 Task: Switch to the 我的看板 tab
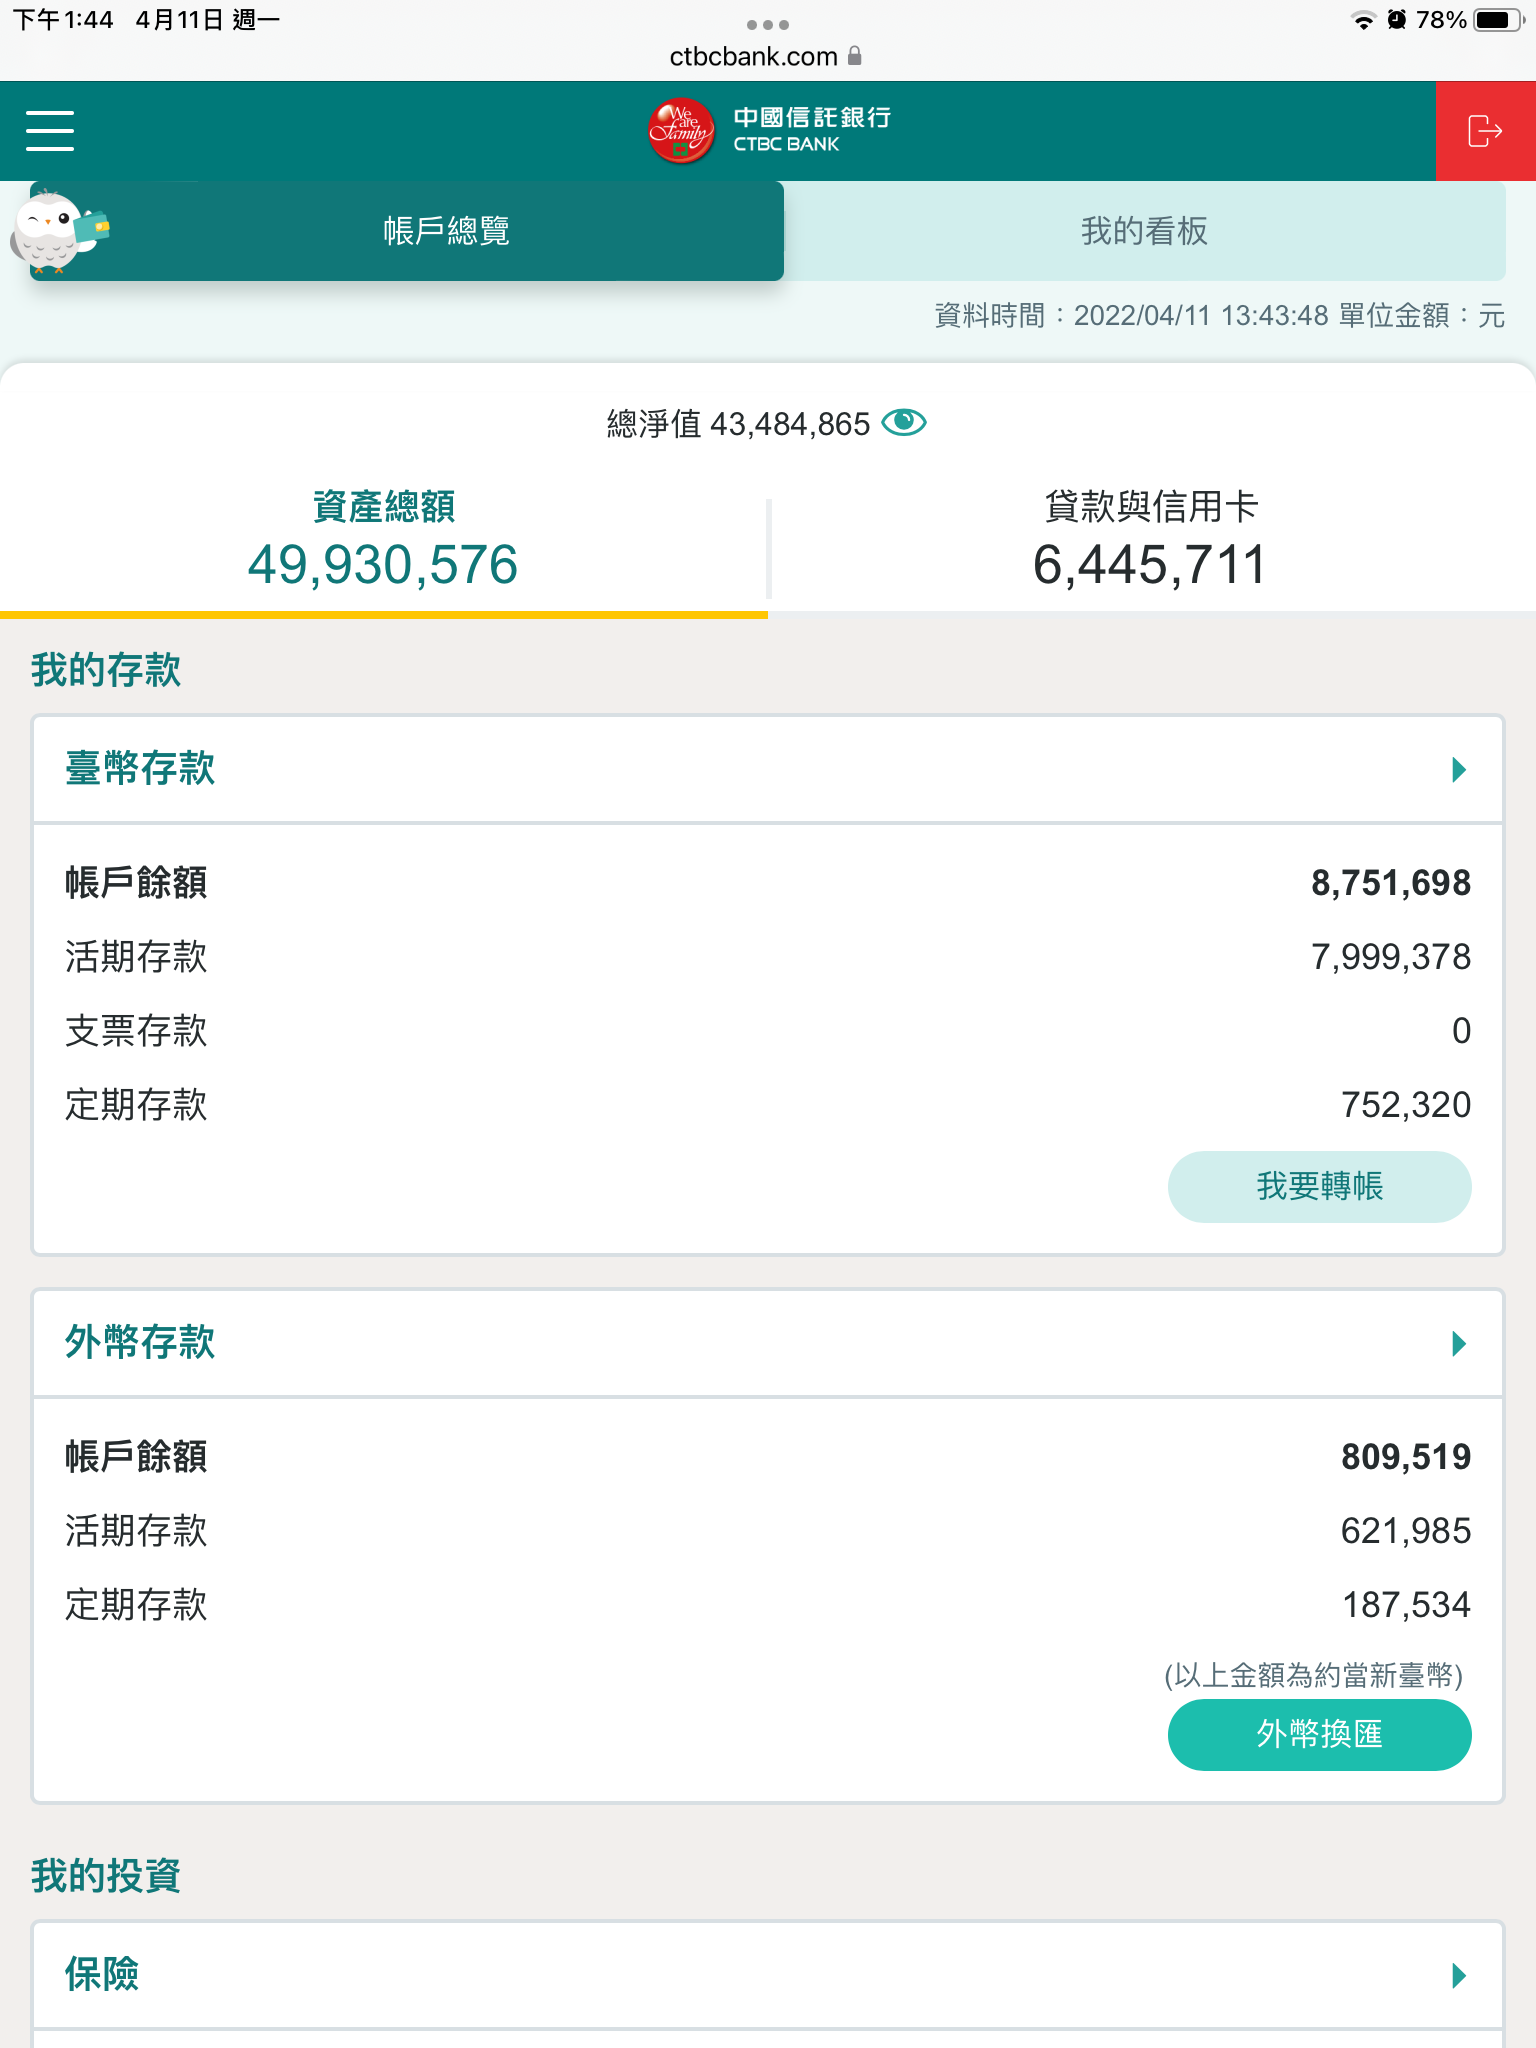tap(1144, 231)
